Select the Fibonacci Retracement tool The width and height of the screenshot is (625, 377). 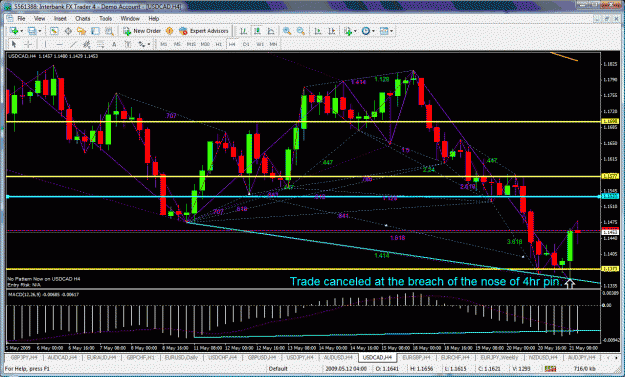coord(100,44)
